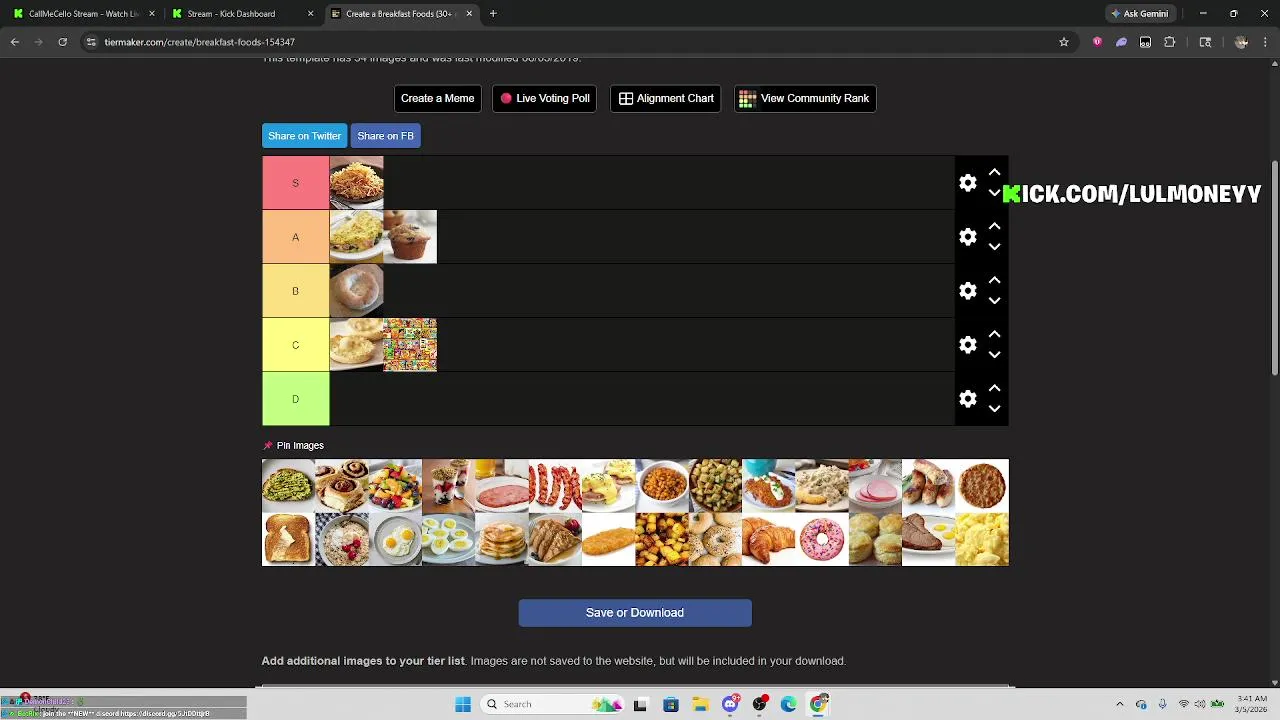Select the orange A tier label
Viewport: 1280px width, 720px height.
pos(295,237)
